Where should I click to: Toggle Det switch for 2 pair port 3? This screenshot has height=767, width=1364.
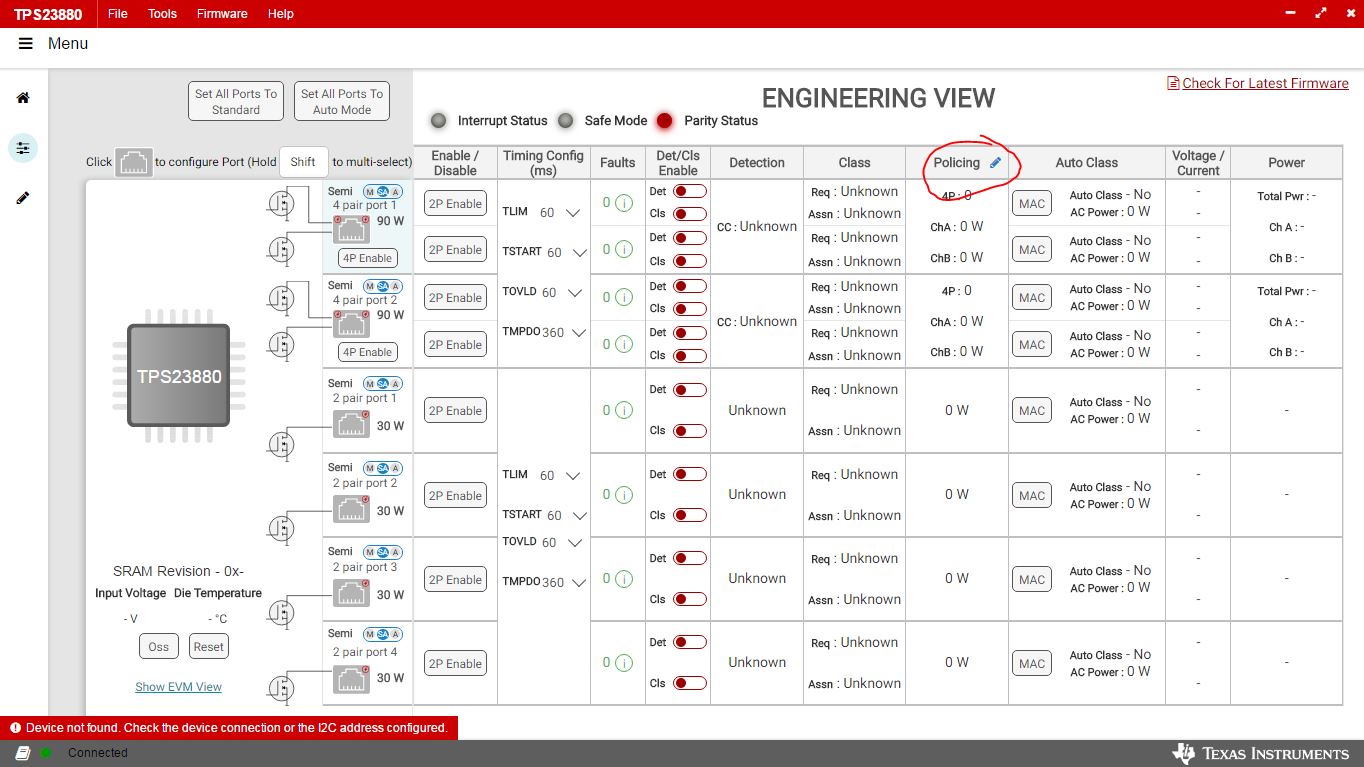(690, 558)
